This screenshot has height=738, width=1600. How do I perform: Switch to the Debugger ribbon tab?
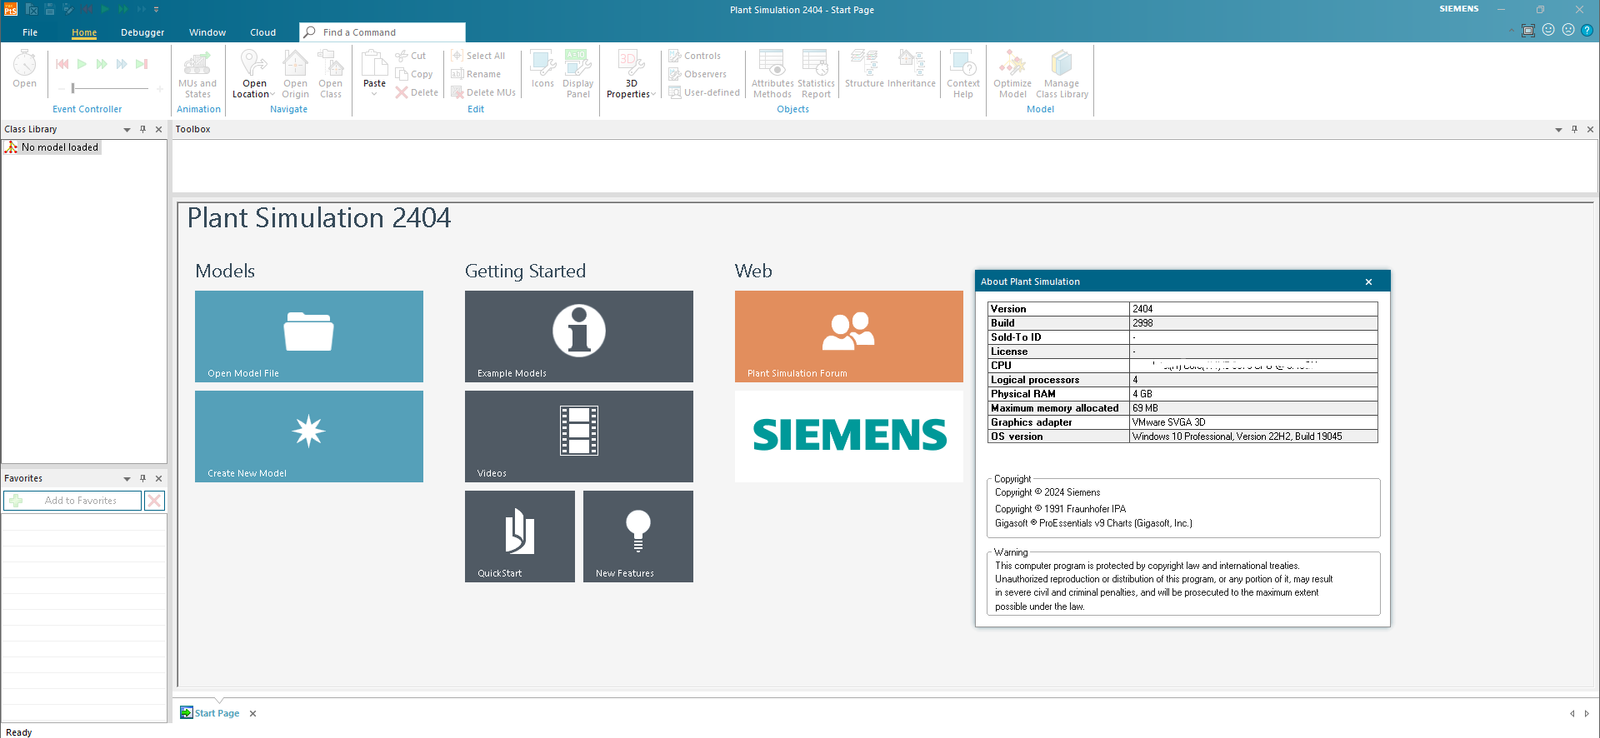142,32
